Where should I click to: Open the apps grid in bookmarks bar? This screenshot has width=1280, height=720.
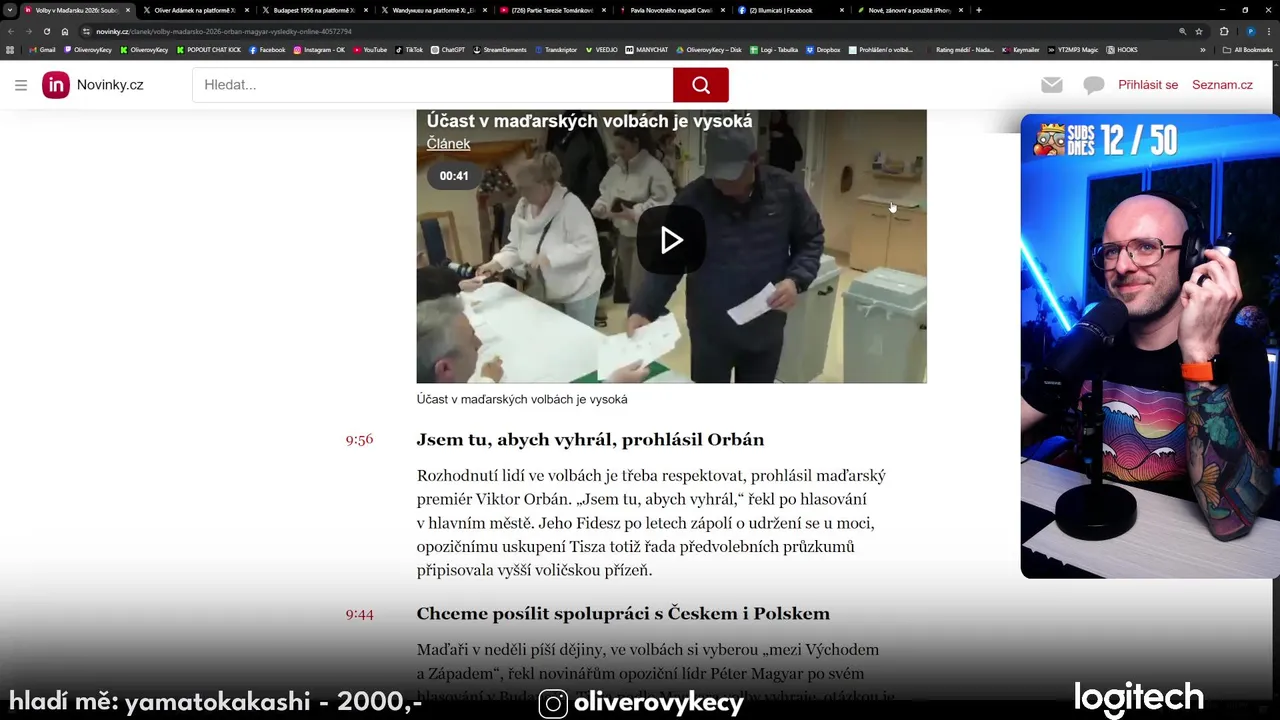(10, 49)
